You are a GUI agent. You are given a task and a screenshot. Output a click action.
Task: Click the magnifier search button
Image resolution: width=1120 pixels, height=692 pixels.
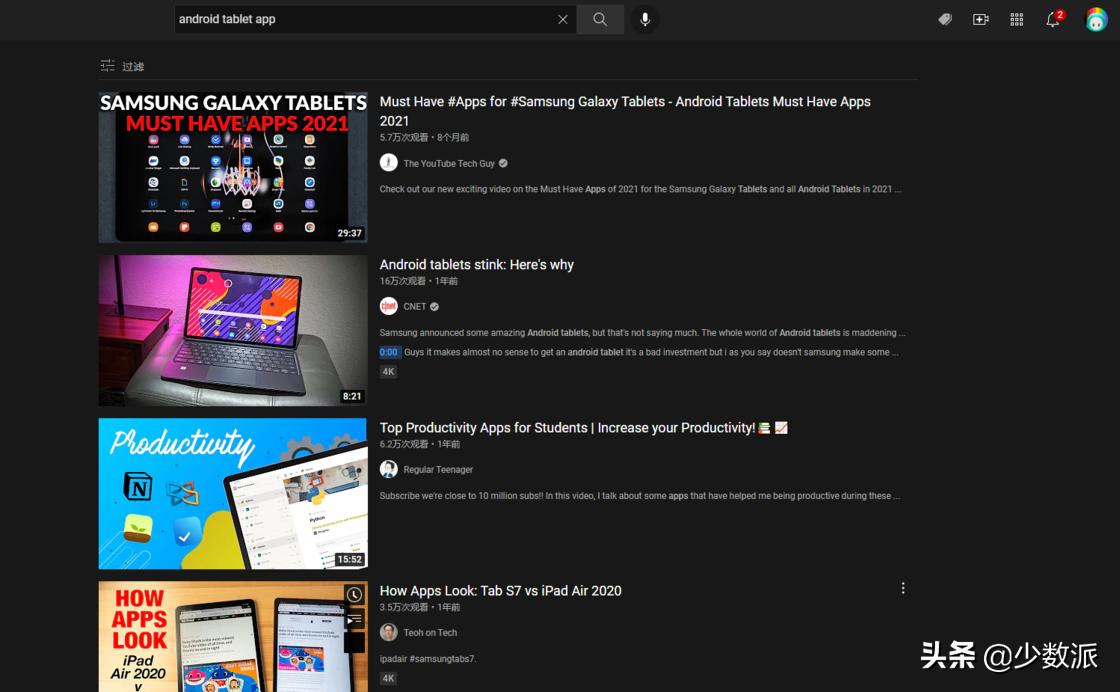pyautogui.click(x=600, y=19)
